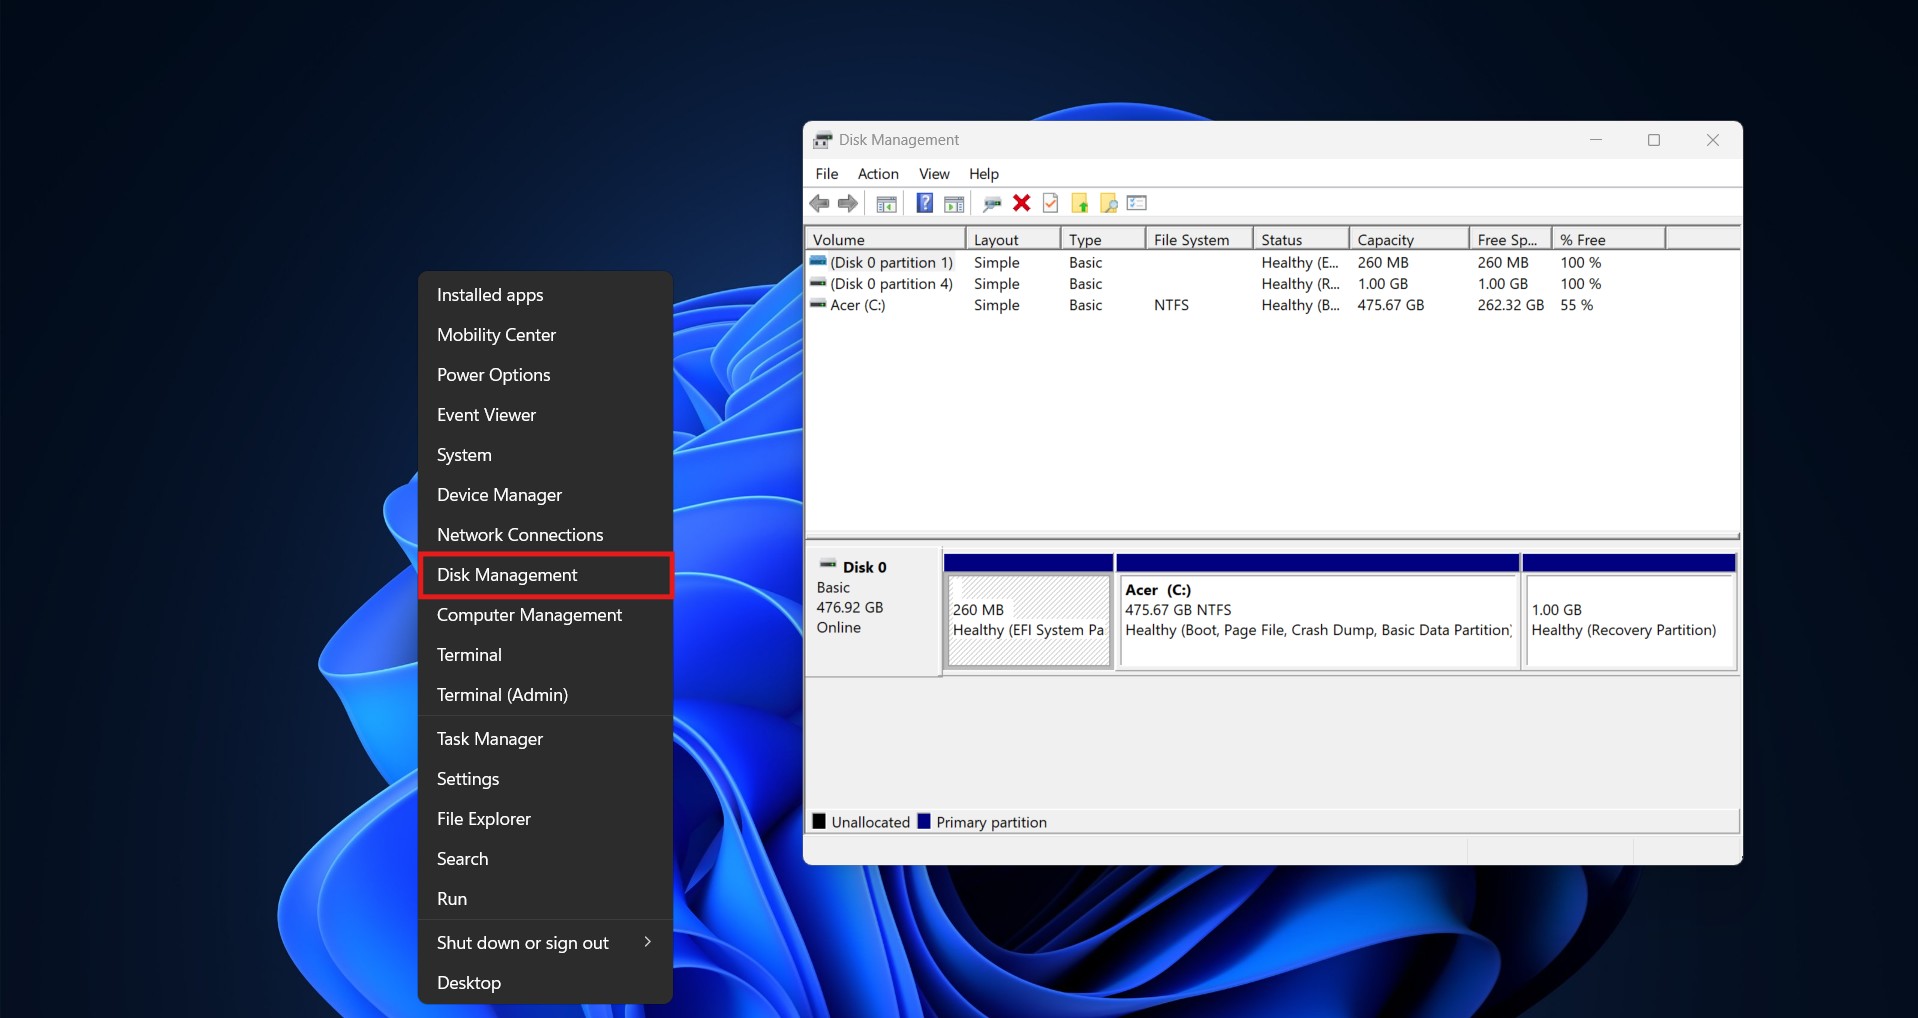Click the blue Help question mark icon
The width and height of the screenshot is (1918, 1018).
point(925,204)
